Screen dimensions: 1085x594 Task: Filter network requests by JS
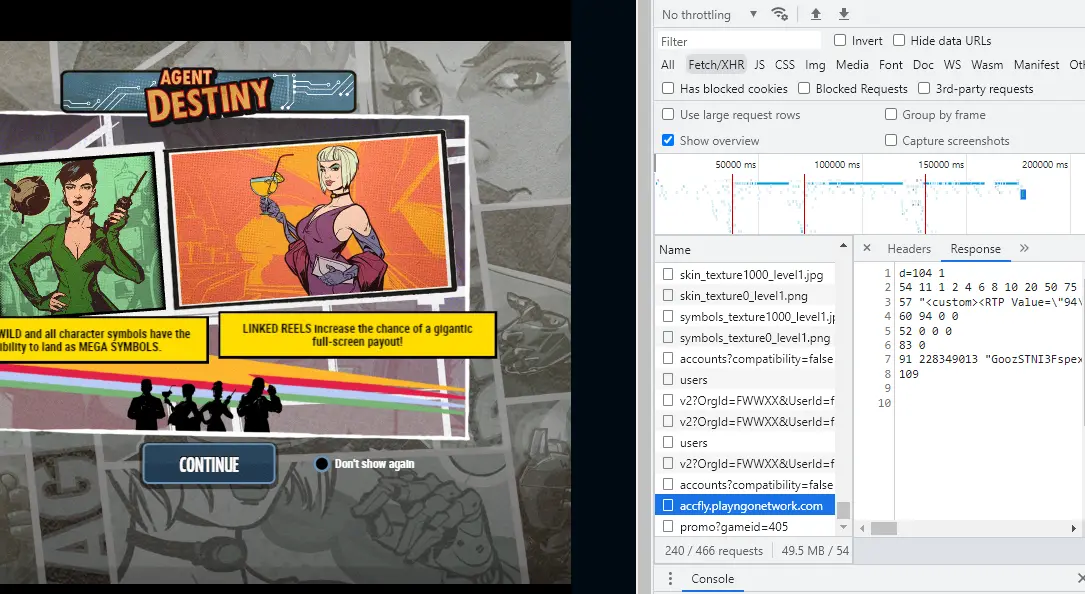759,64
